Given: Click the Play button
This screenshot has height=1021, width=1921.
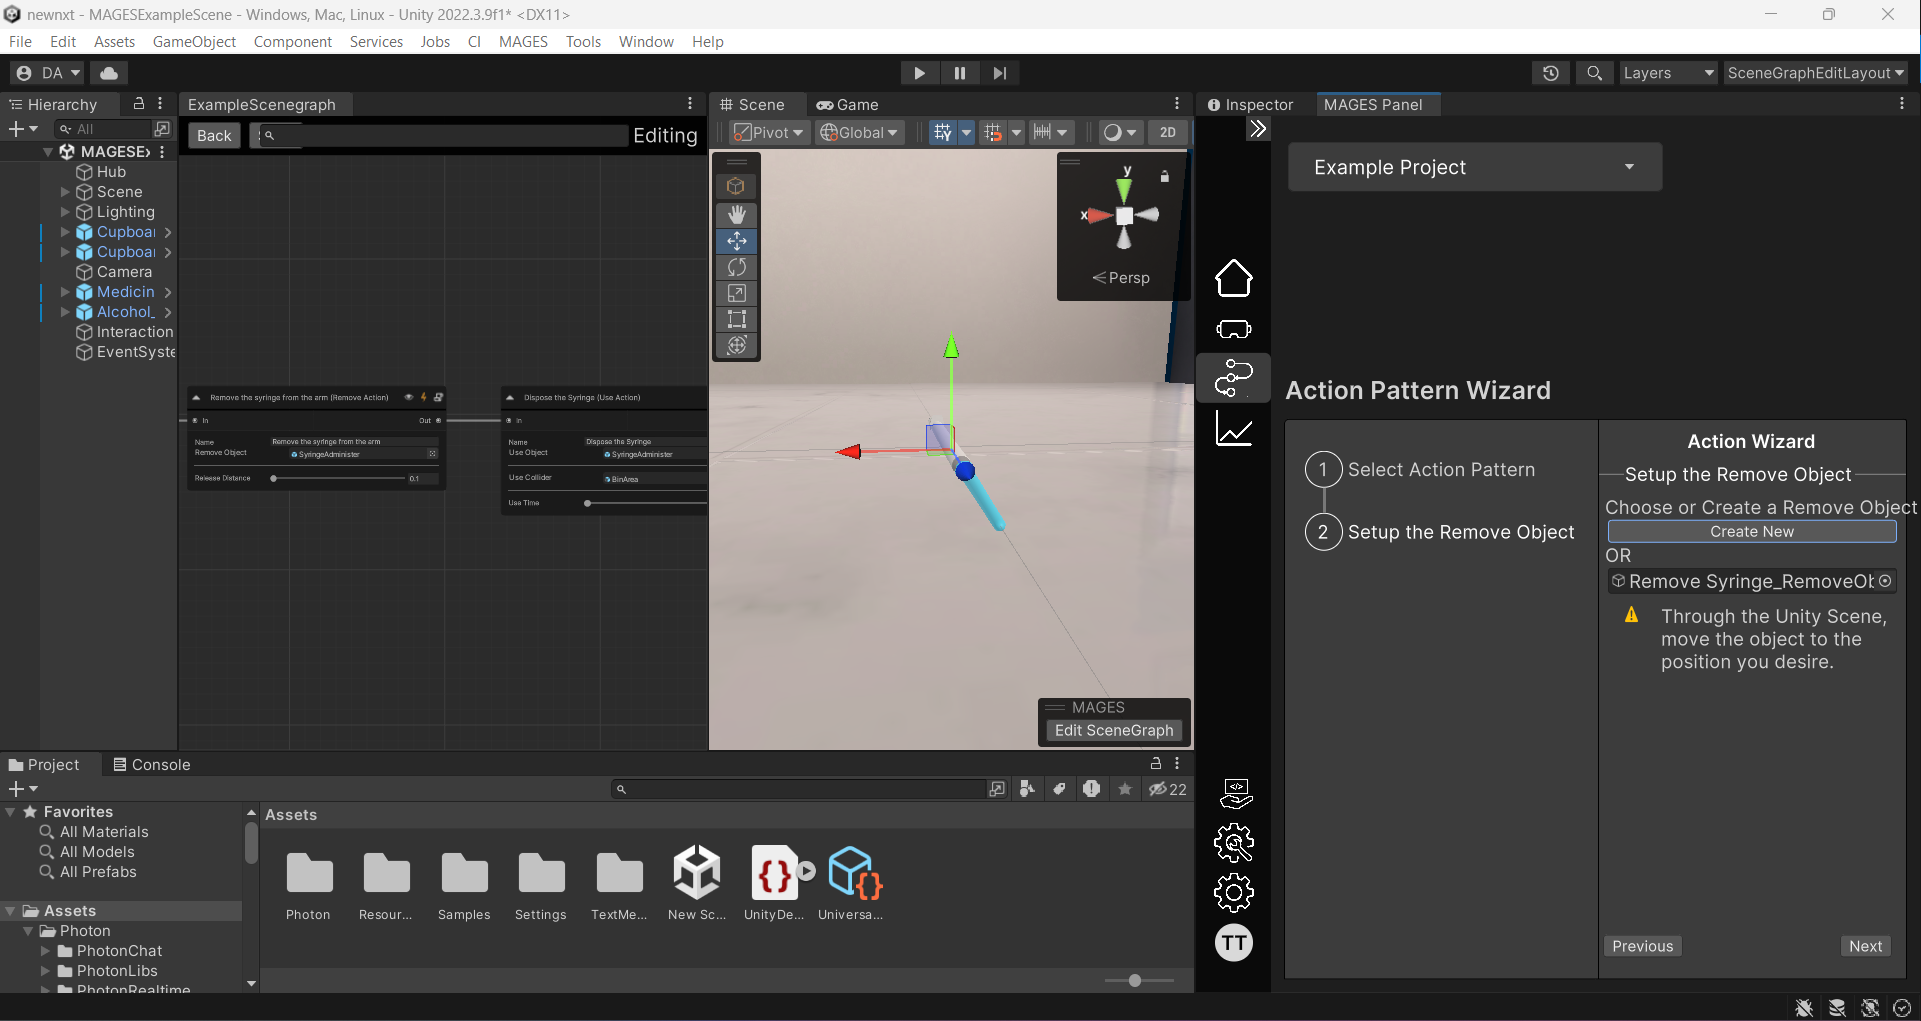Looking at the screenshot, I should [x=919, y=73].
